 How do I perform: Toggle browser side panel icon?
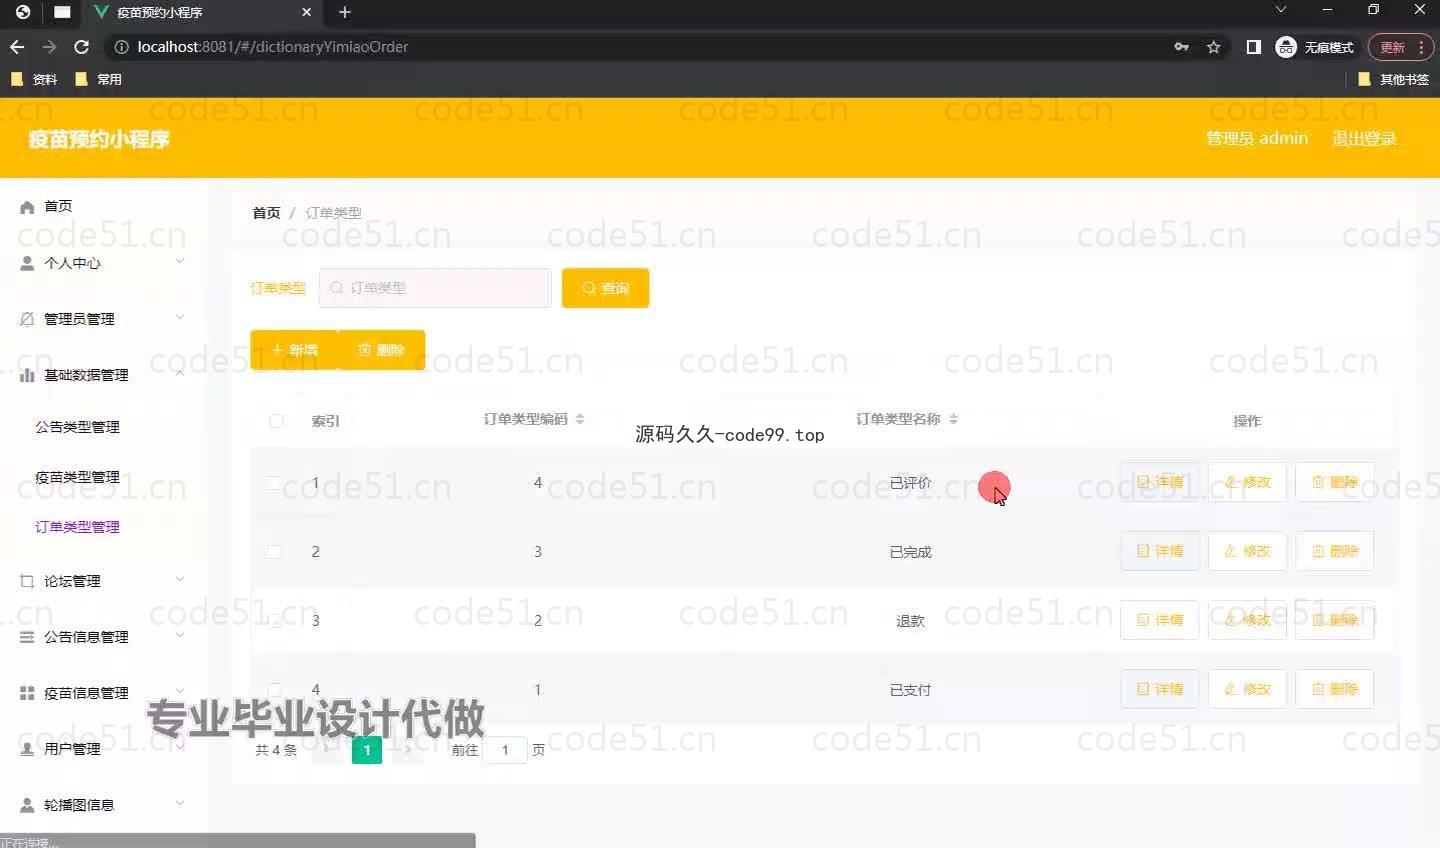click(1253, 47)
